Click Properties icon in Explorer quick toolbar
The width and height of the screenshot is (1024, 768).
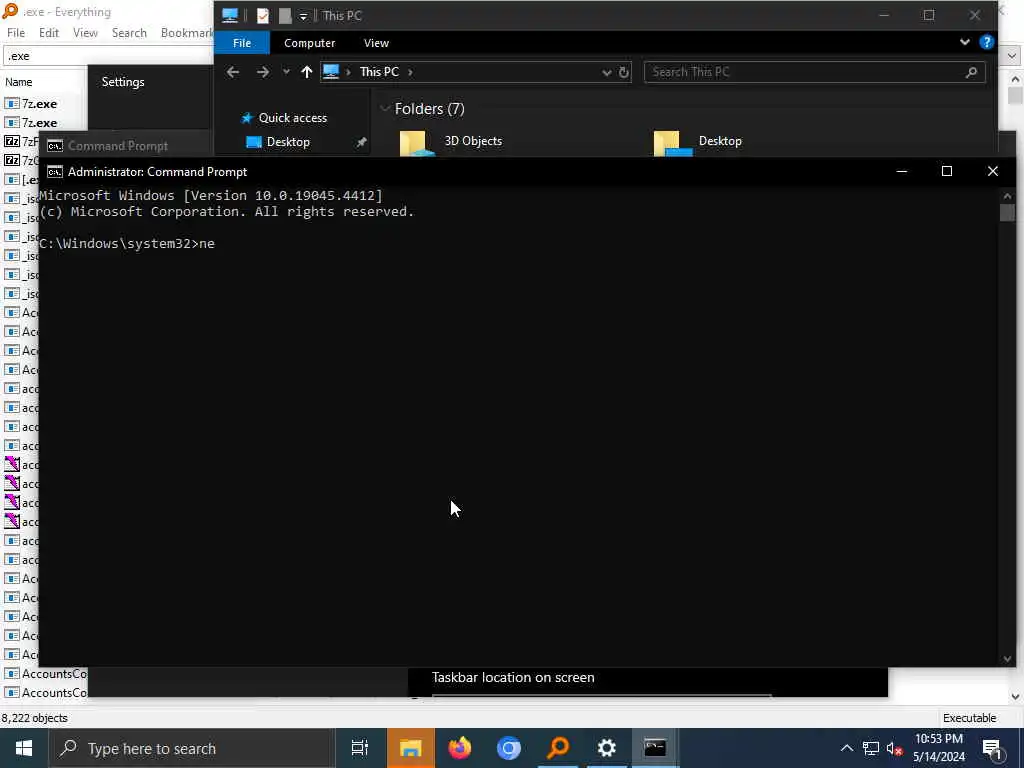point(263,15)
